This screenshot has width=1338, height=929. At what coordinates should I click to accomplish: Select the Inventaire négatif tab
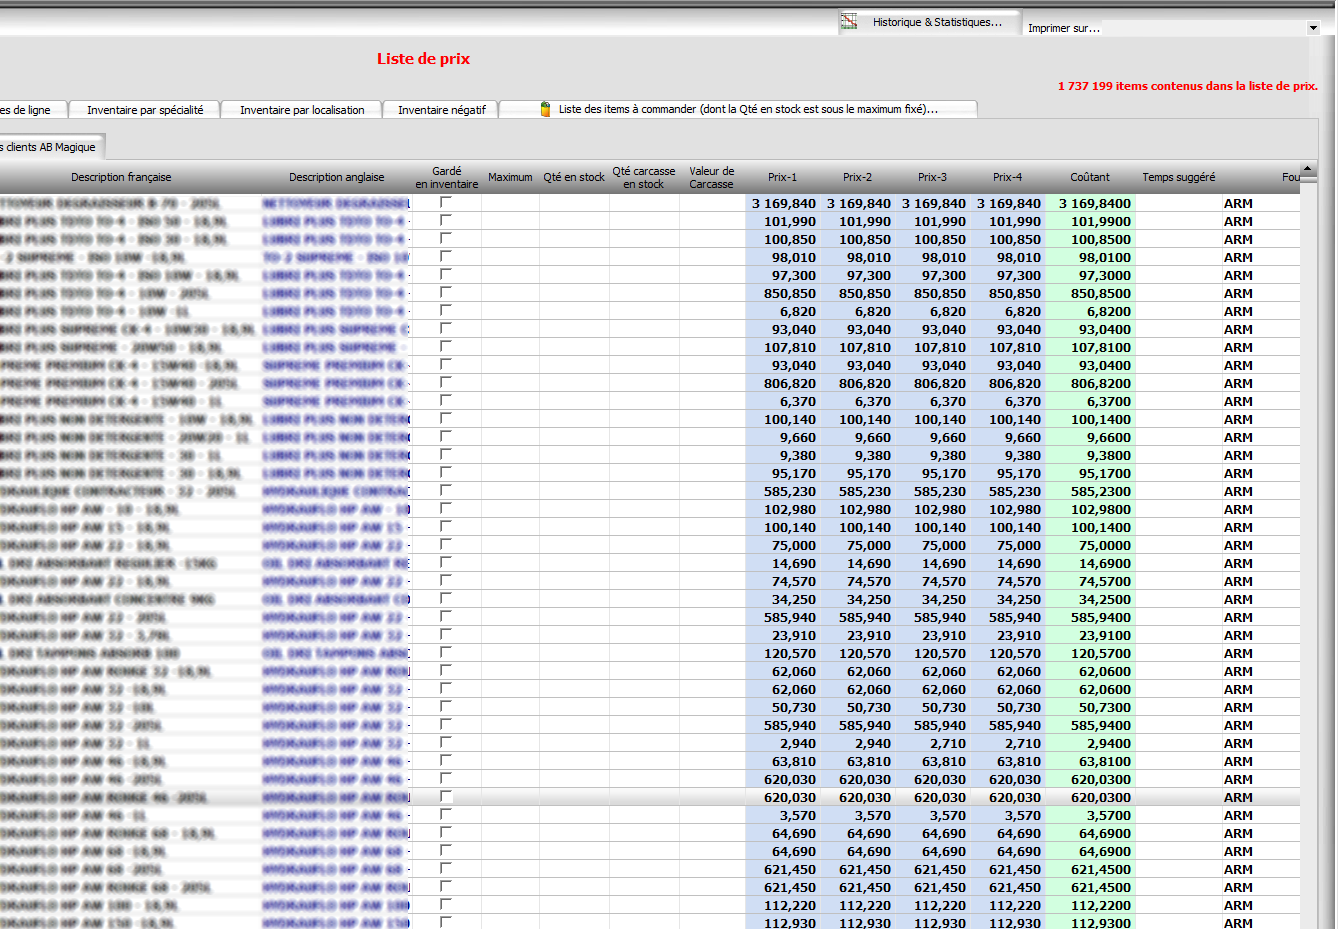point(441,110)
